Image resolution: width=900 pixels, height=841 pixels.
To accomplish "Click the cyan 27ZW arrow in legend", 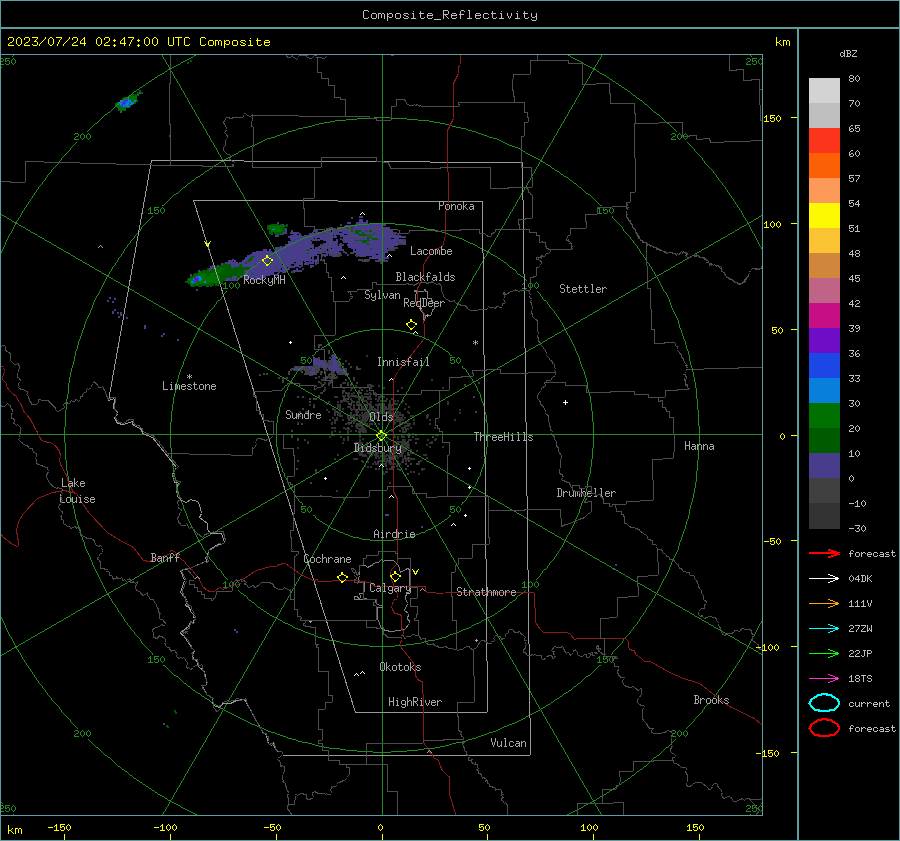I will click(824, 628).
